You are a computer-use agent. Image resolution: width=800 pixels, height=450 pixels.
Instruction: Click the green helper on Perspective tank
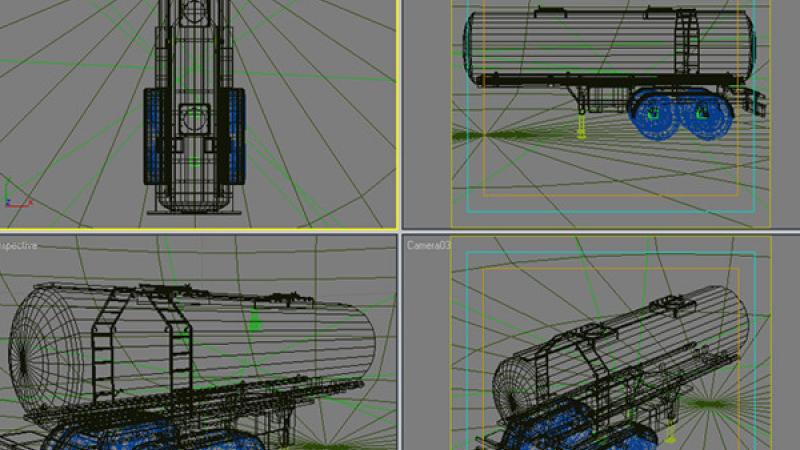pos(254,321)
